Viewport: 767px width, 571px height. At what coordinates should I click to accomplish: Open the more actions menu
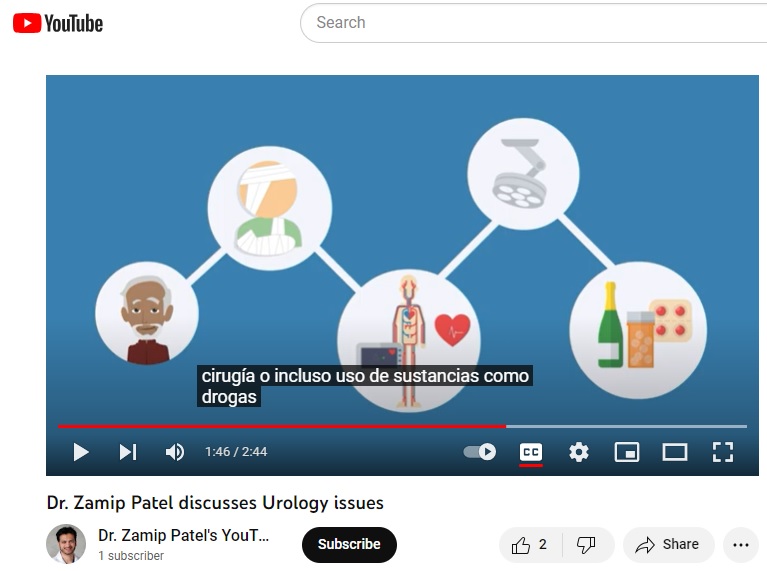[741, 545]
